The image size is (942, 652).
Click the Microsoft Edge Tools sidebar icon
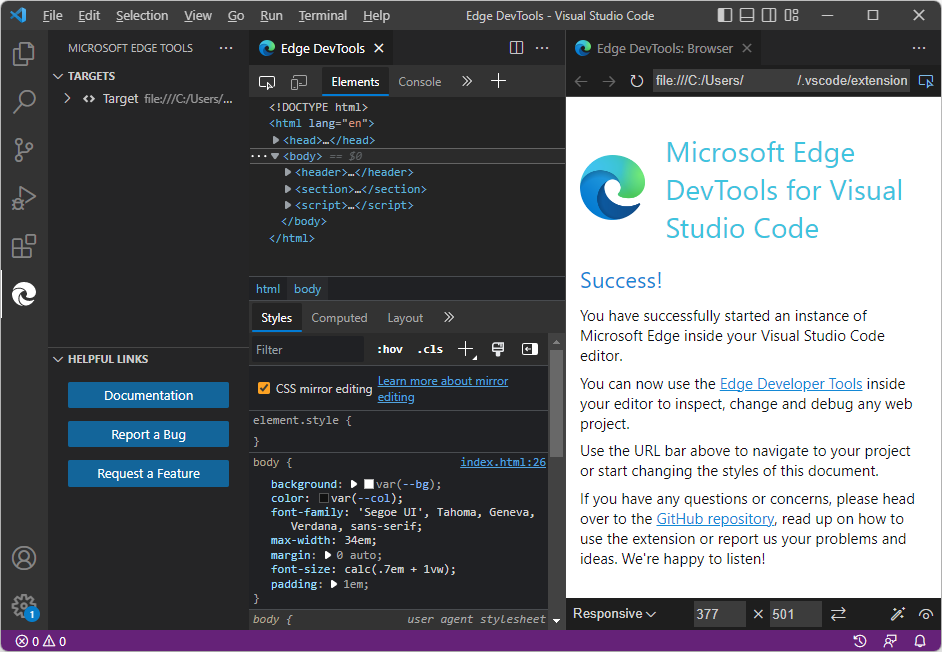click(x=24, y=294)
